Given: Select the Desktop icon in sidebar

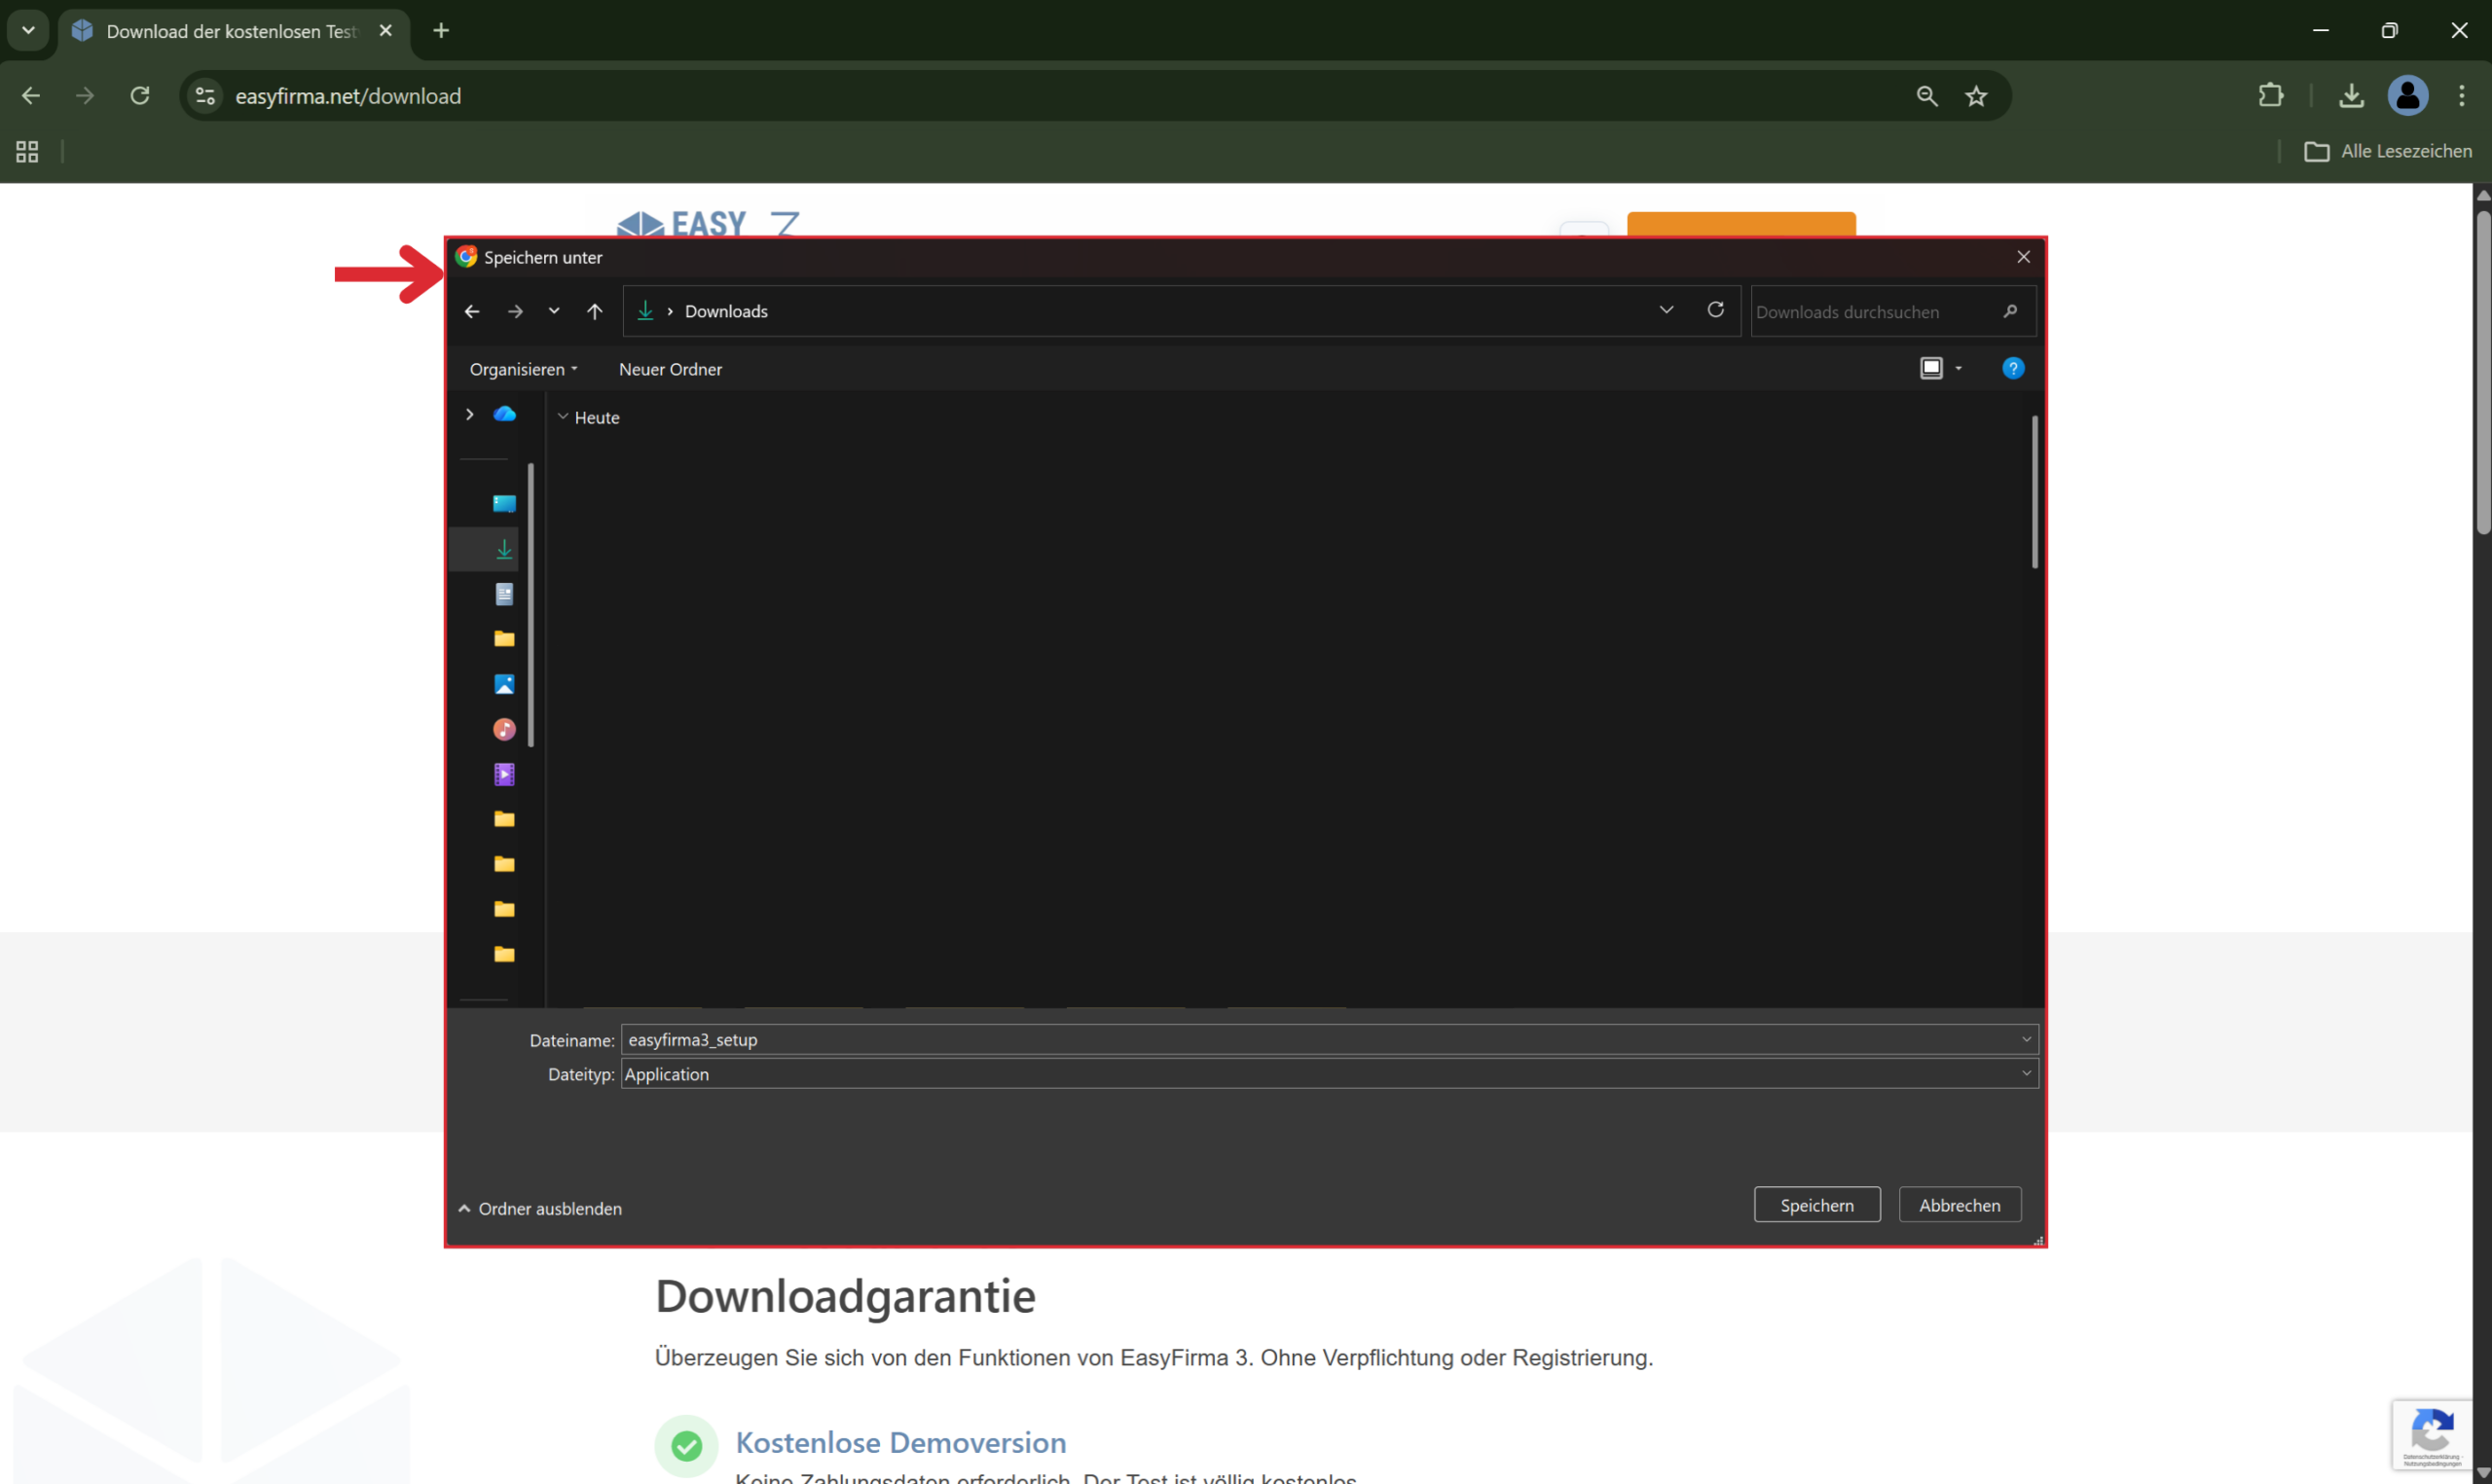Looking at the screenshot, I should pyautogui.click(x=504, y=504).
